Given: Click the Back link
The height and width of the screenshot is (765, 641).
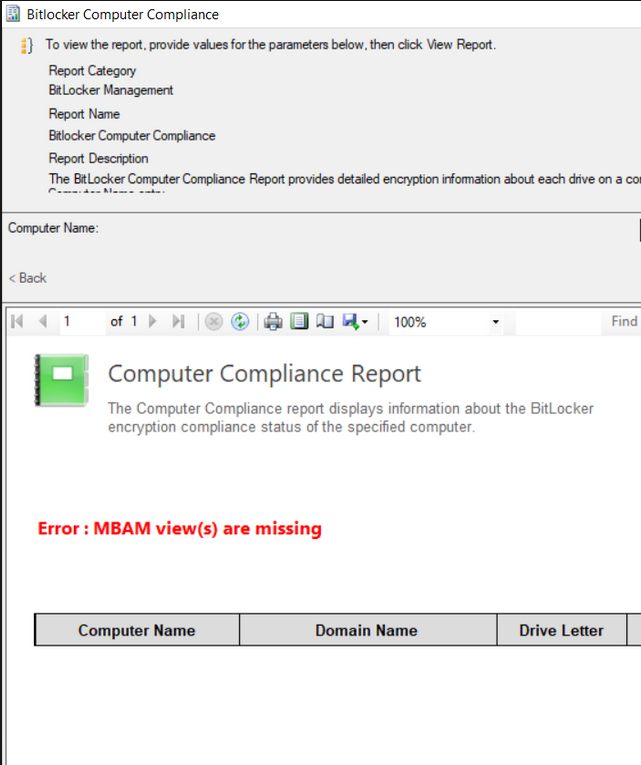Looking at the screenshot, I should click(x=28, y=278).
